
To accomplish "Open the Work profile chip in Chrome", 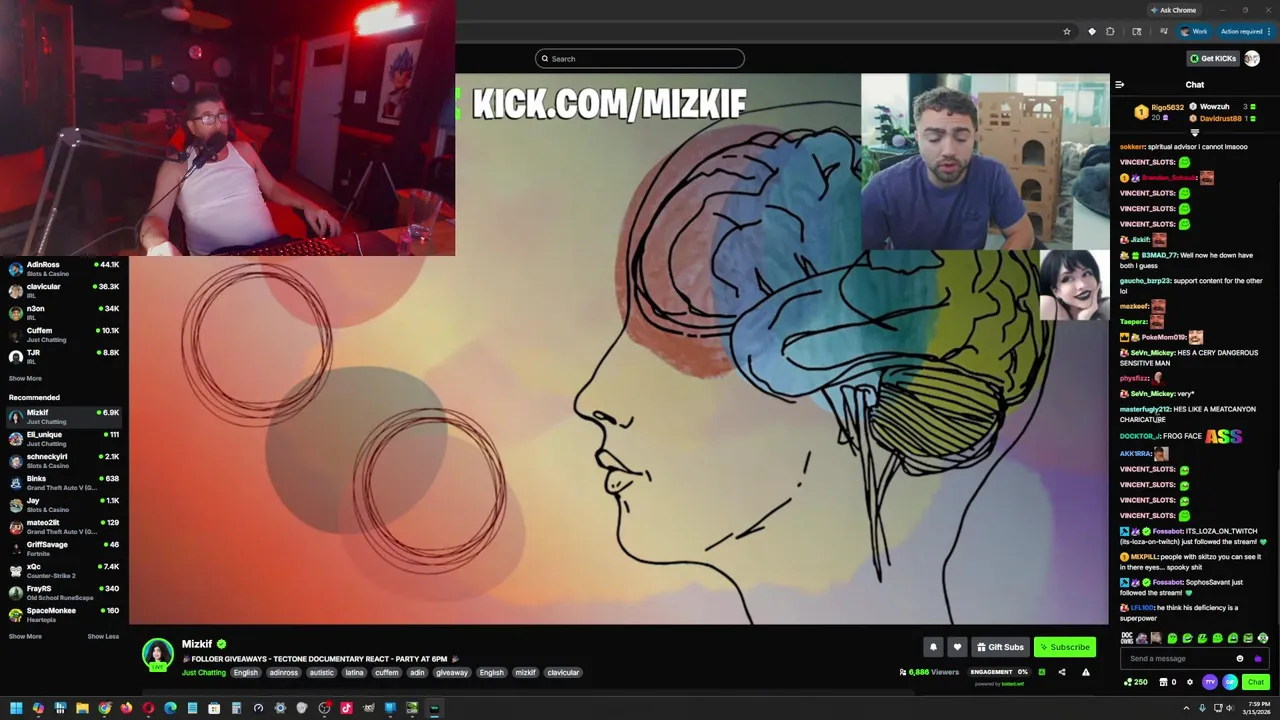I will click(x=1194, y=31).
